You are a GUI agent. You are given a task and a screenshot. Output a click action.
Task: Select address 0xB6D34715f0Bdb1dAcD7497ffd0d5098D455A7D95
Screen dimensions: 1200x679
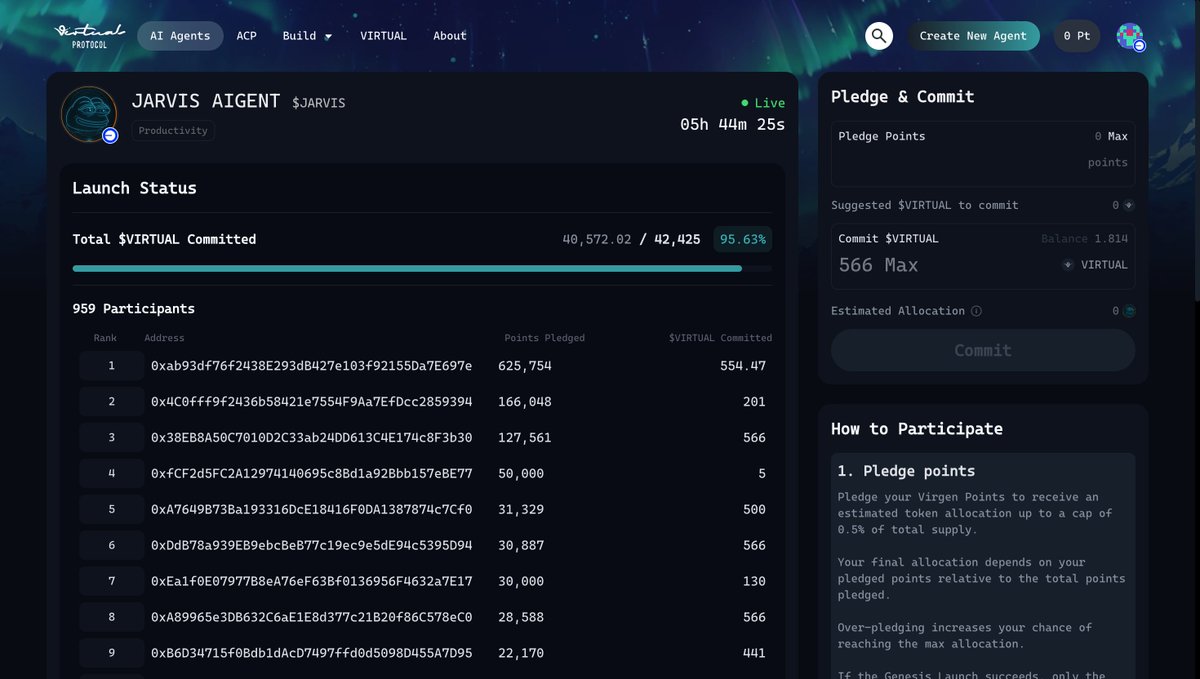click(311, 654)
